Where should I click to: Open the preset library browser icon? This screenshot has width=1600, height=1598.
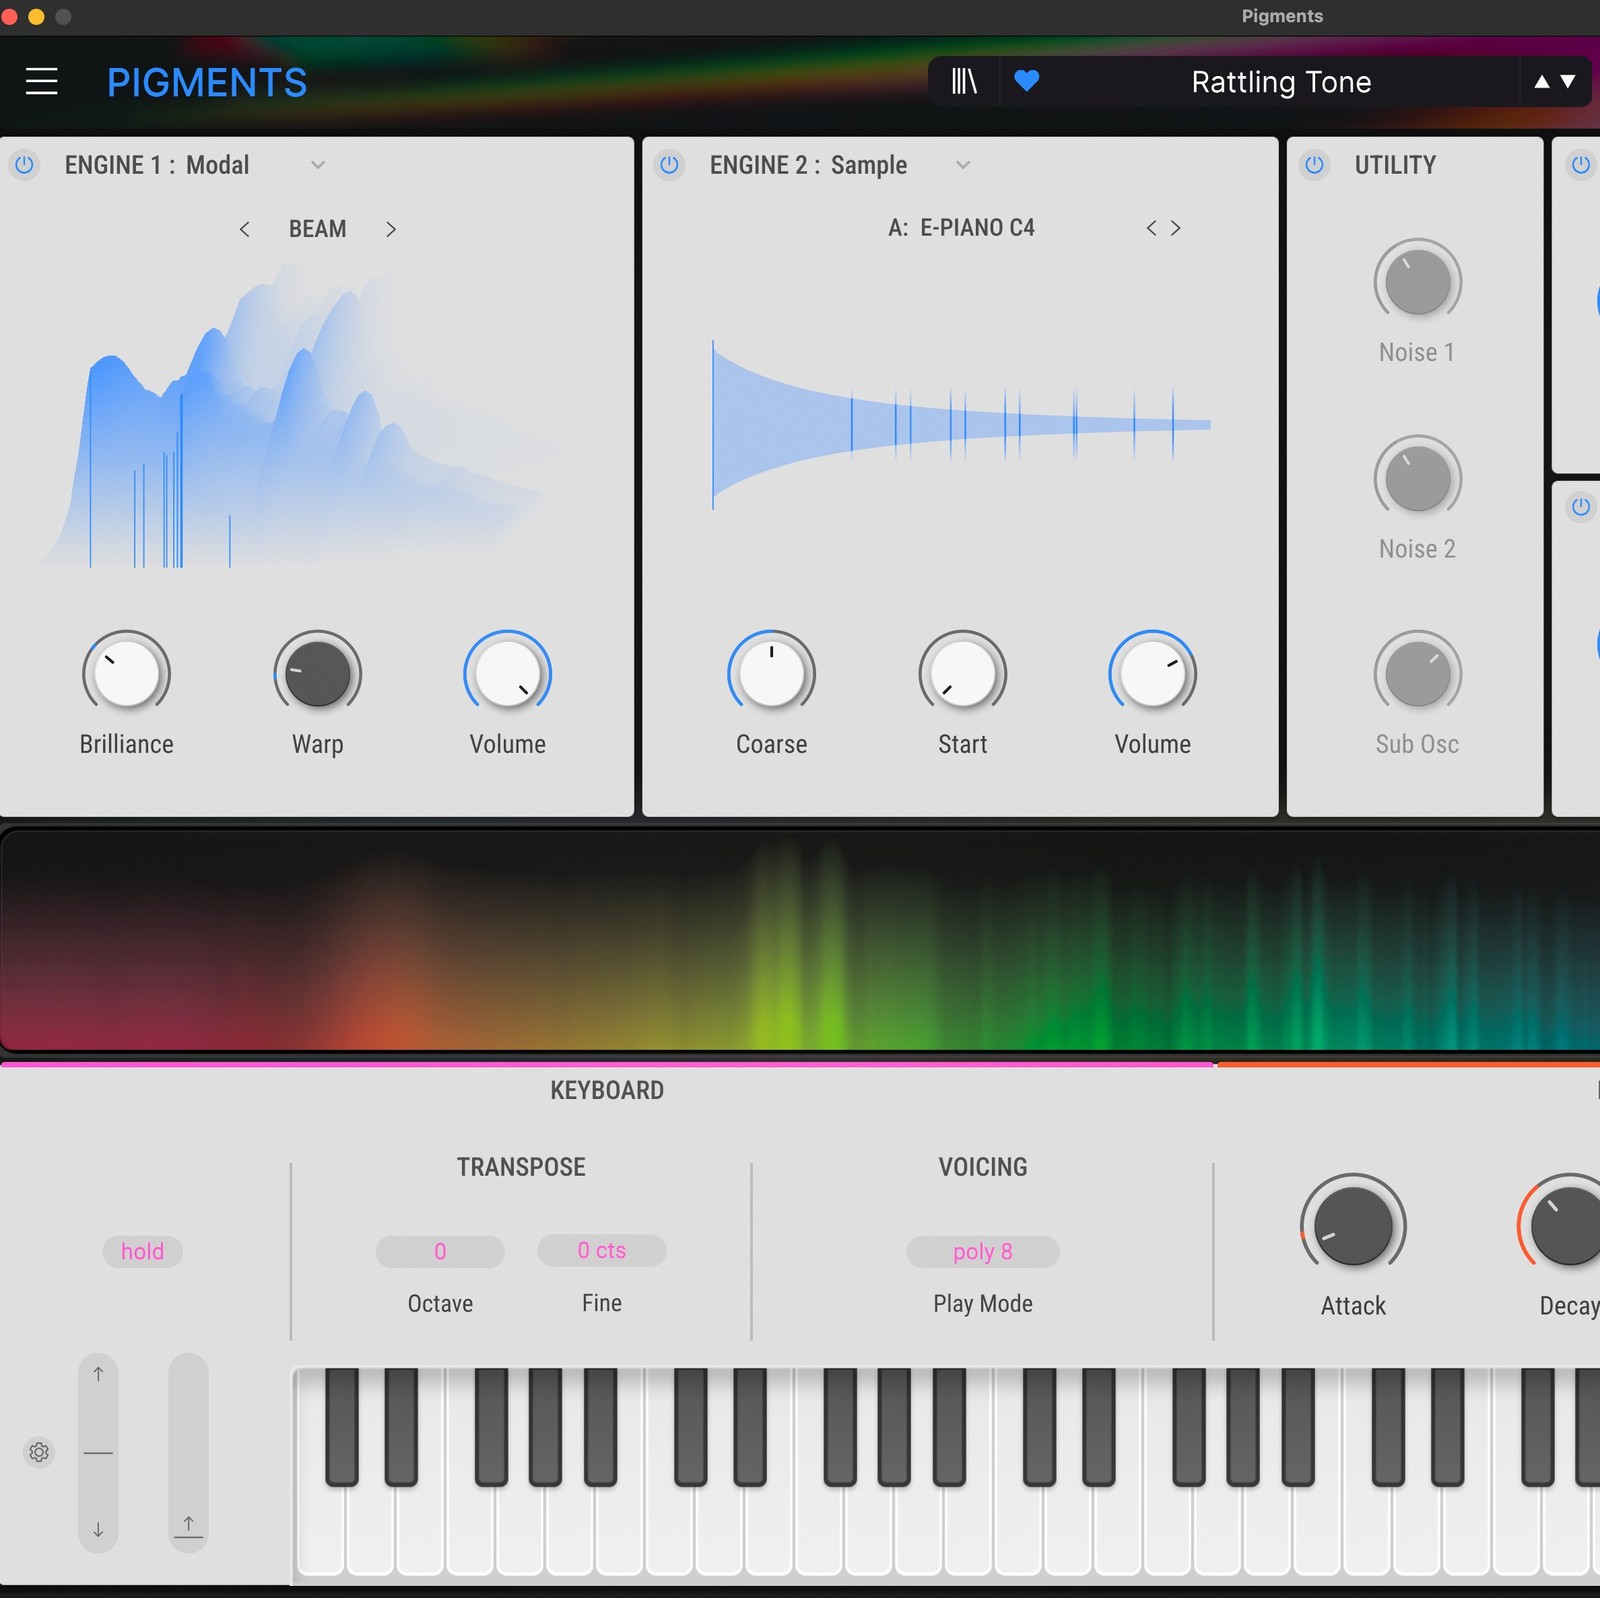(x=964, y=81)
